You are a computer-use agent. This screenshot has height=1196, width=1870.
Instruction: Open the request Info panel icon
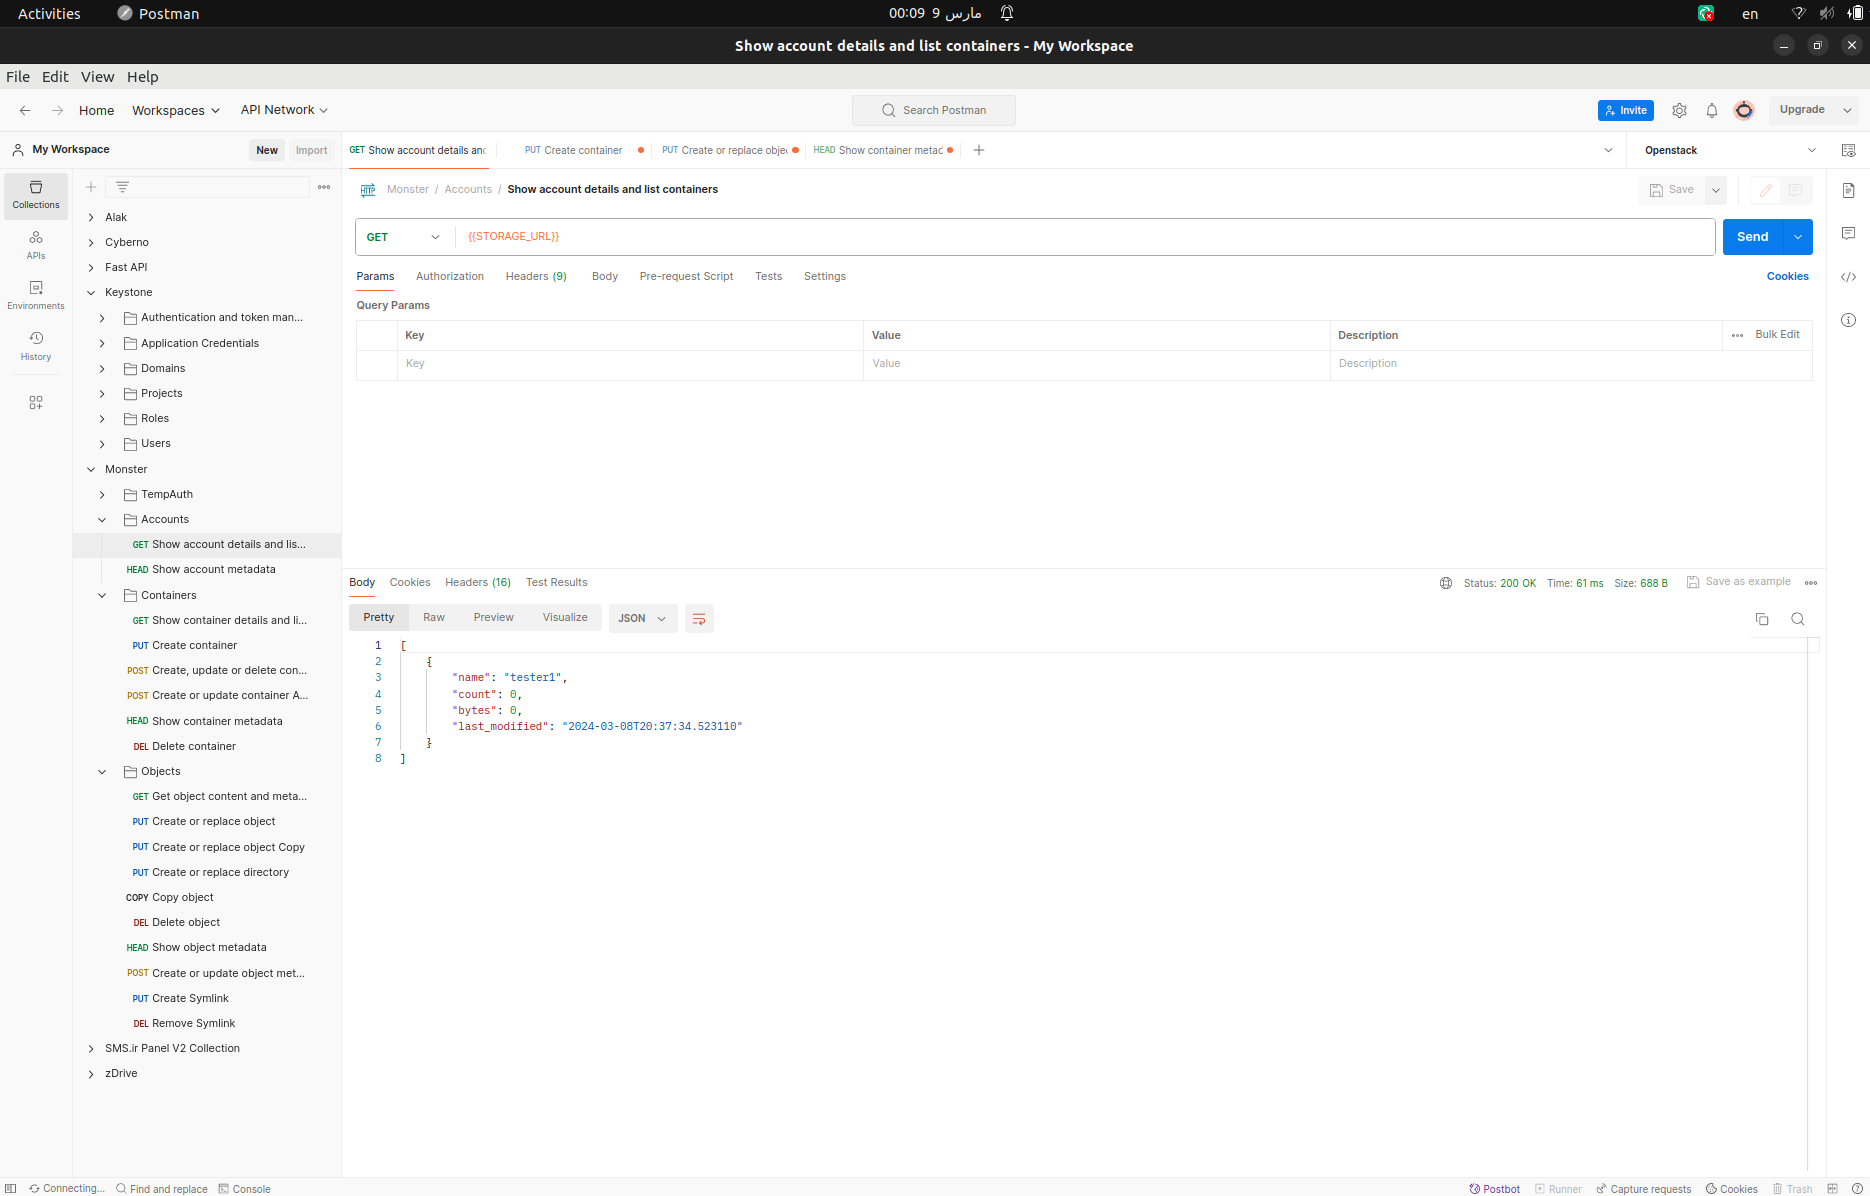(x=1848, y=320)
